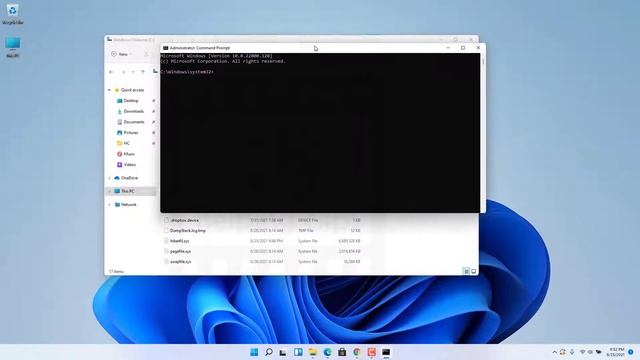640x360 pixels.
Task: Go back in File Explorer
Action: (x=111, y=72)
